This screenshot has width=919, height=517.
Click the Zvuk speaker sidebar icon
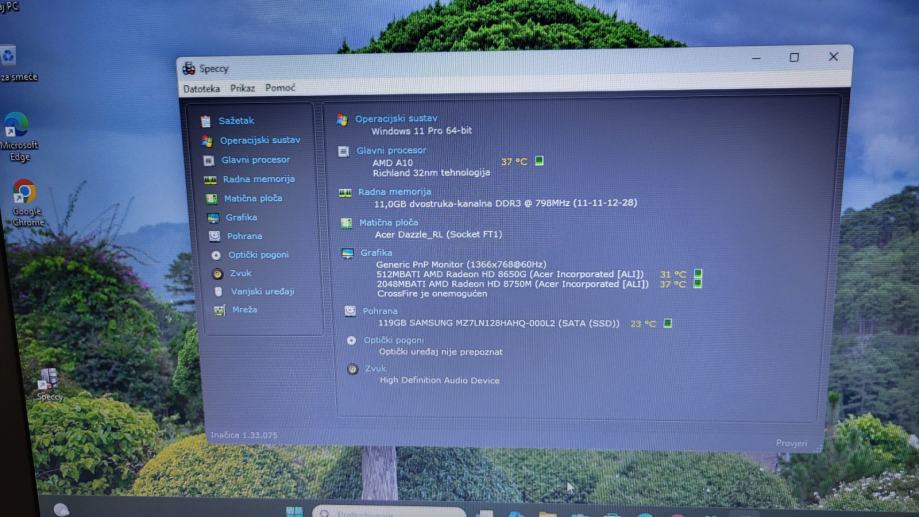click(217, 273)
